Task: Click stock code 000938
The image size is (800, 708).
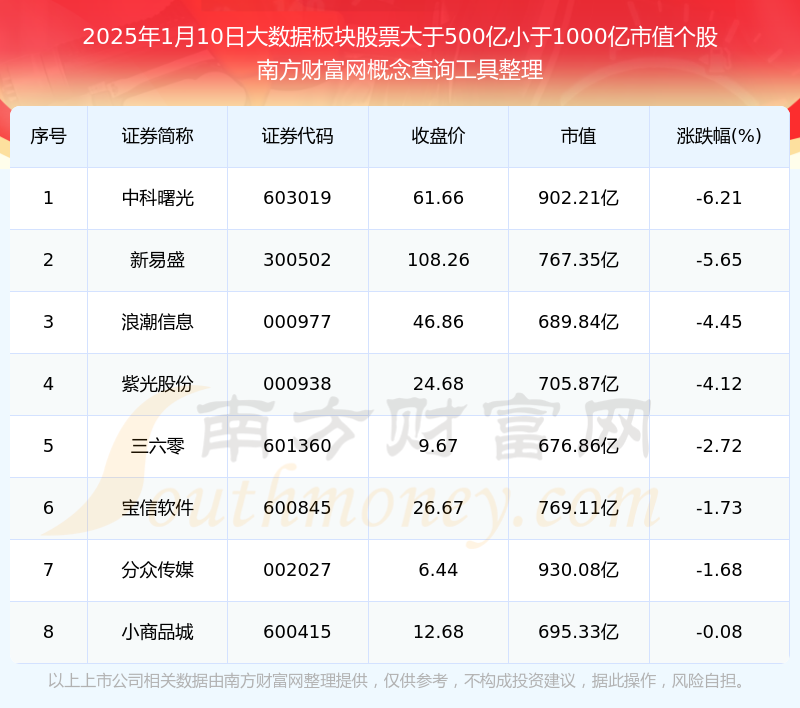Action: click(297, 384)
